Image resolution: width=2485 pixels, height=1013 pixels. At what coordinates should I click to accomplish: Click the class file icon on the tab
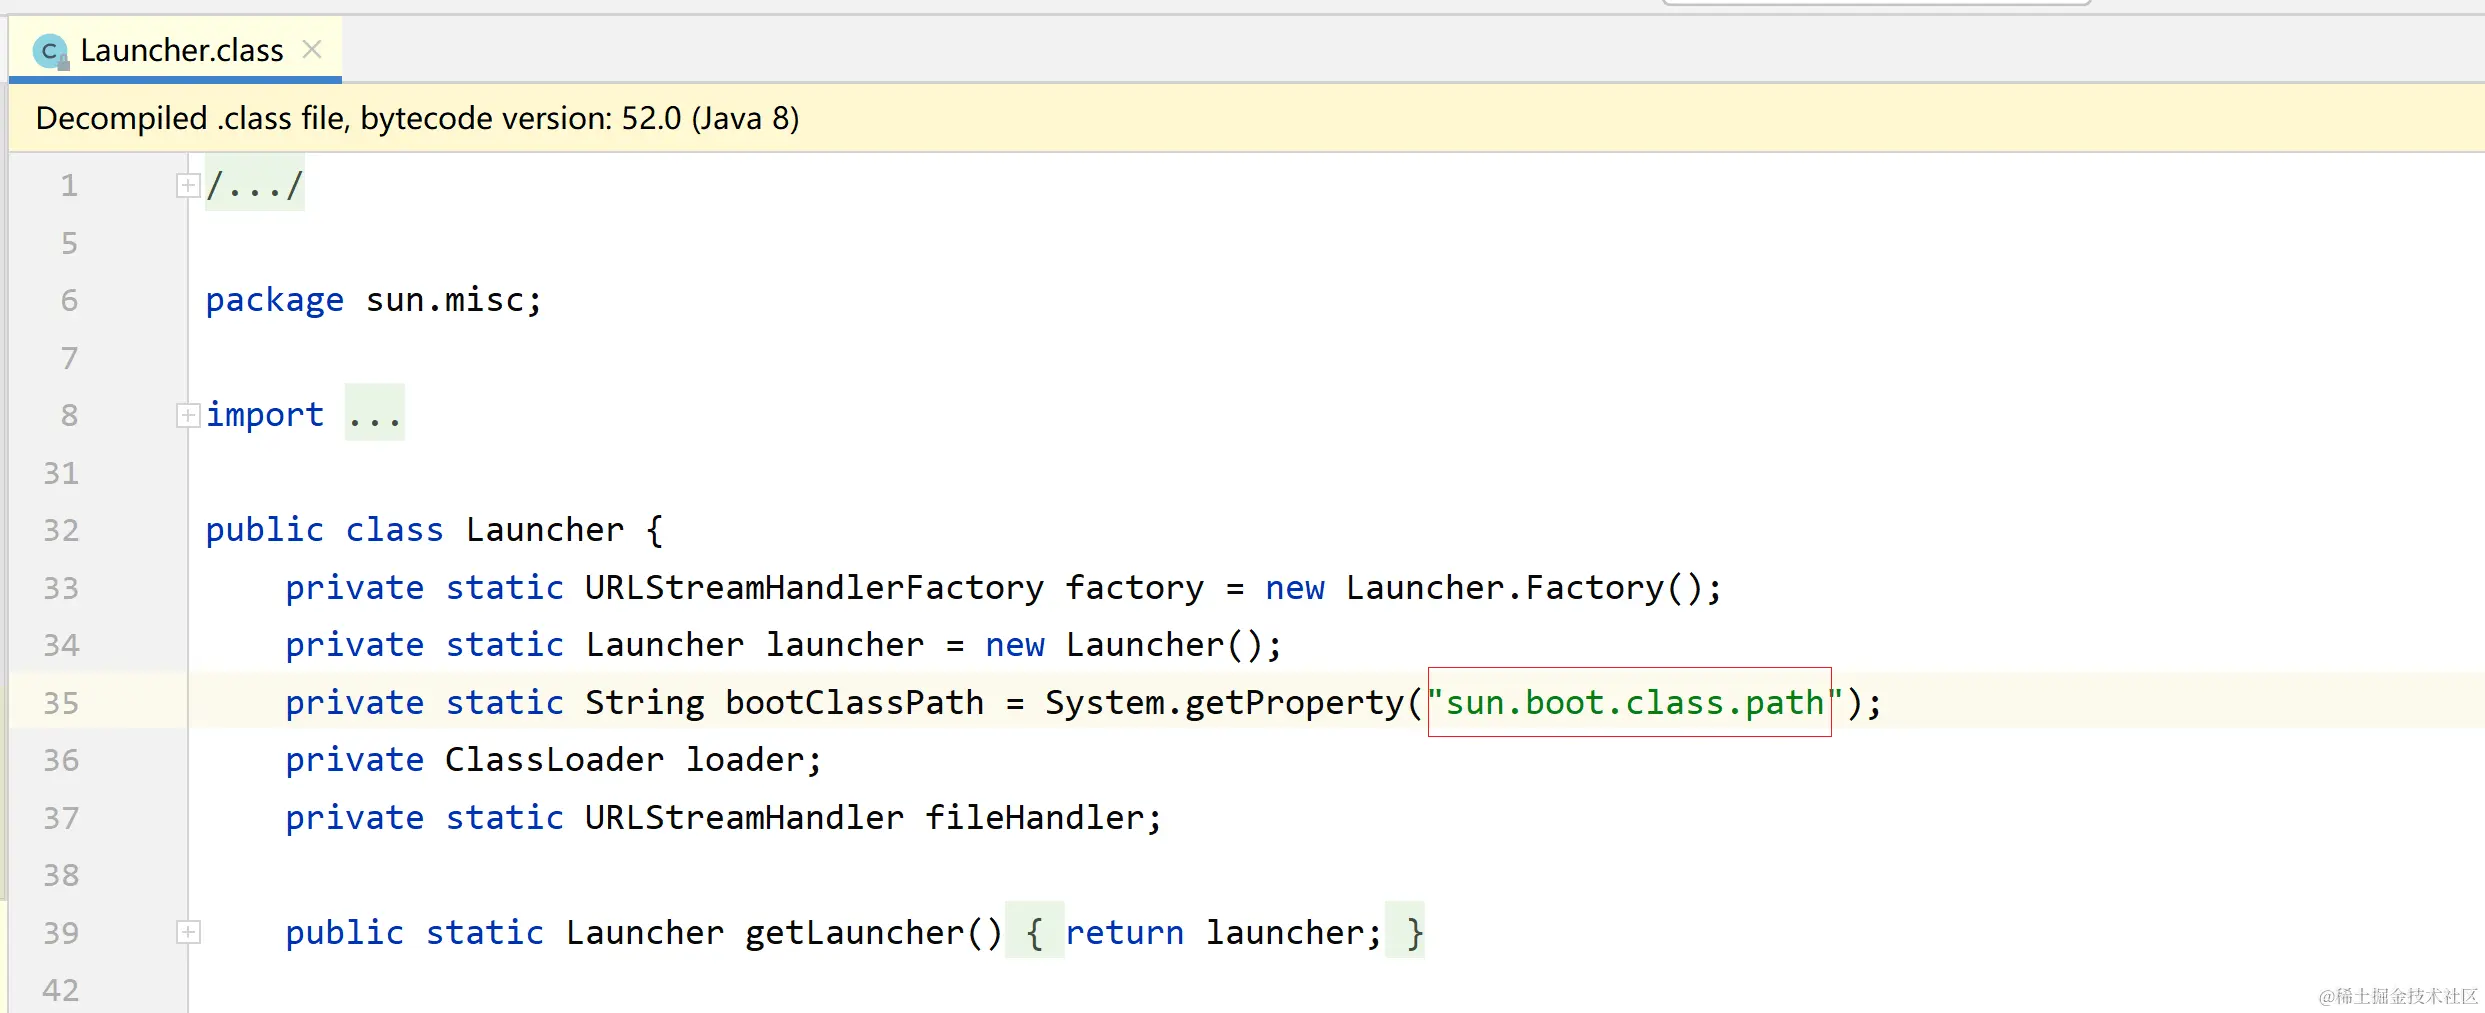pos(50,51)
